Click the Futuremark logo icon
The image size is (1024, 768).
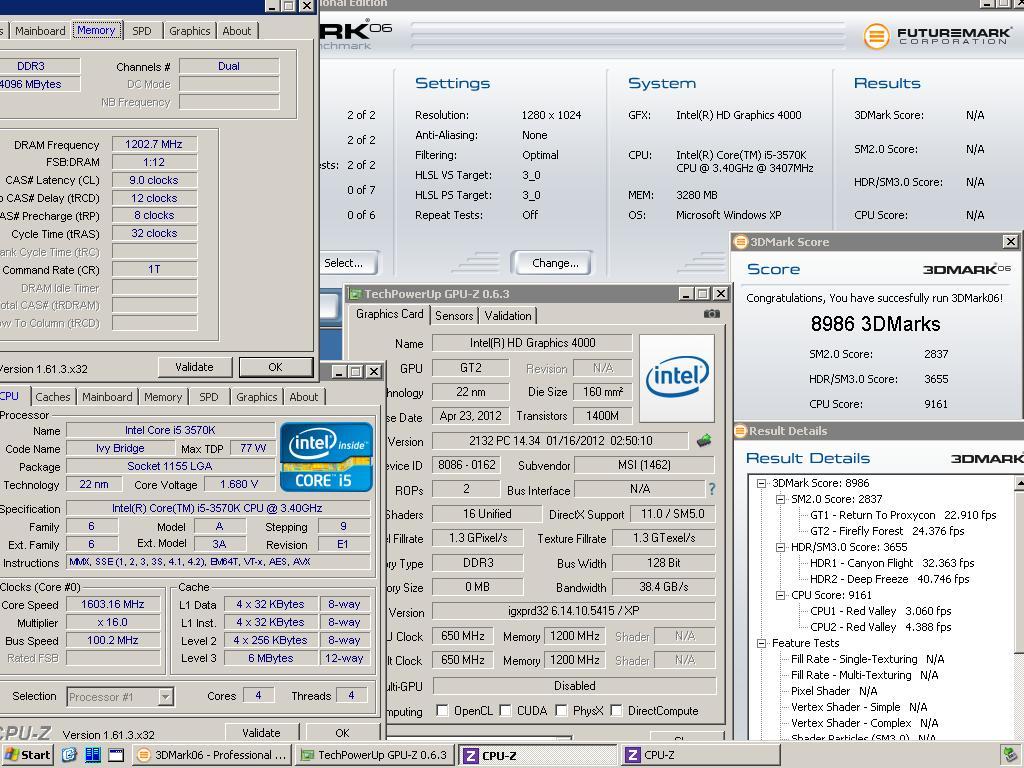click(876, 36)
